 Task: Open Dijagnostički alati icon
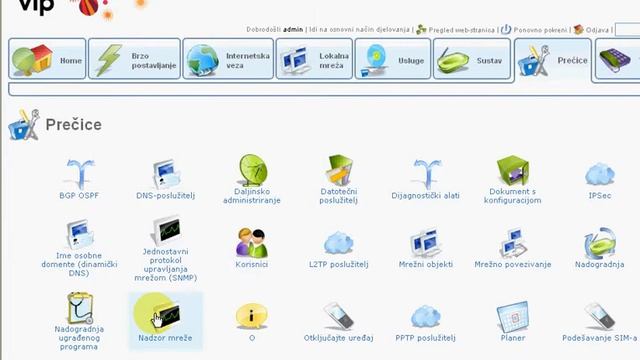tap(426, 174)
